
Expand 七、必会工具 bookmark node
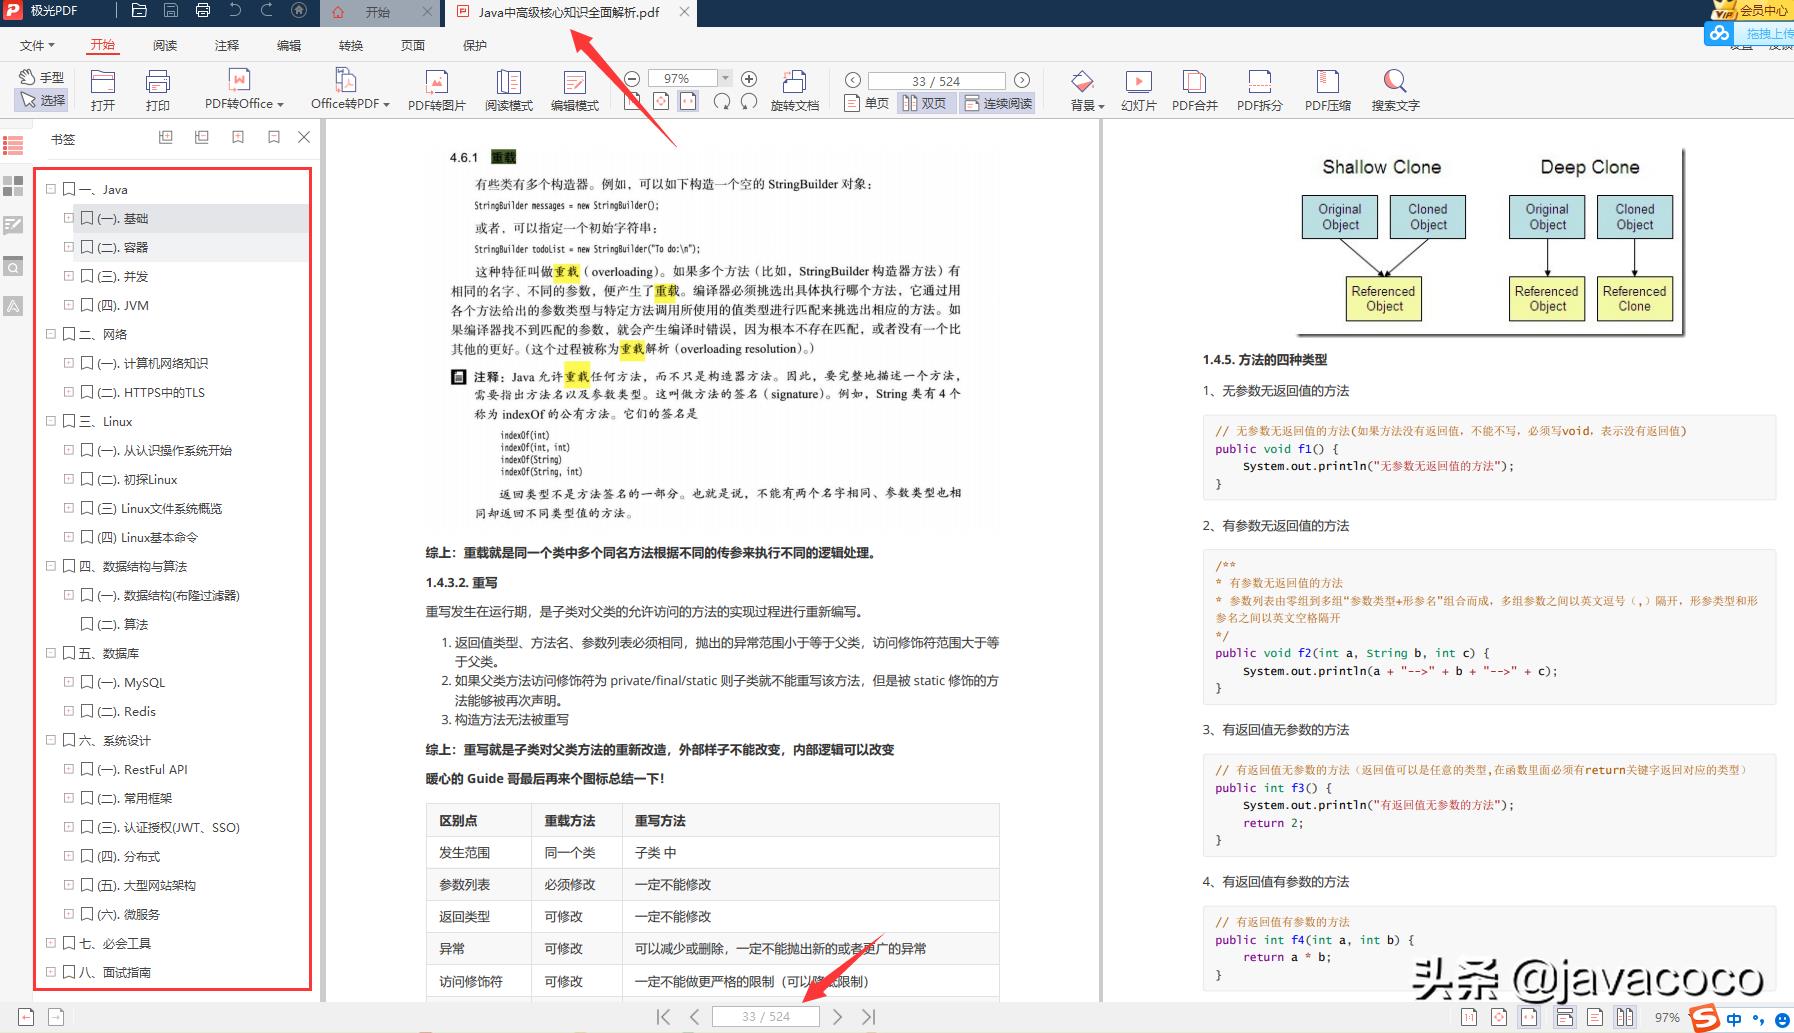click(x=51, y=943)
